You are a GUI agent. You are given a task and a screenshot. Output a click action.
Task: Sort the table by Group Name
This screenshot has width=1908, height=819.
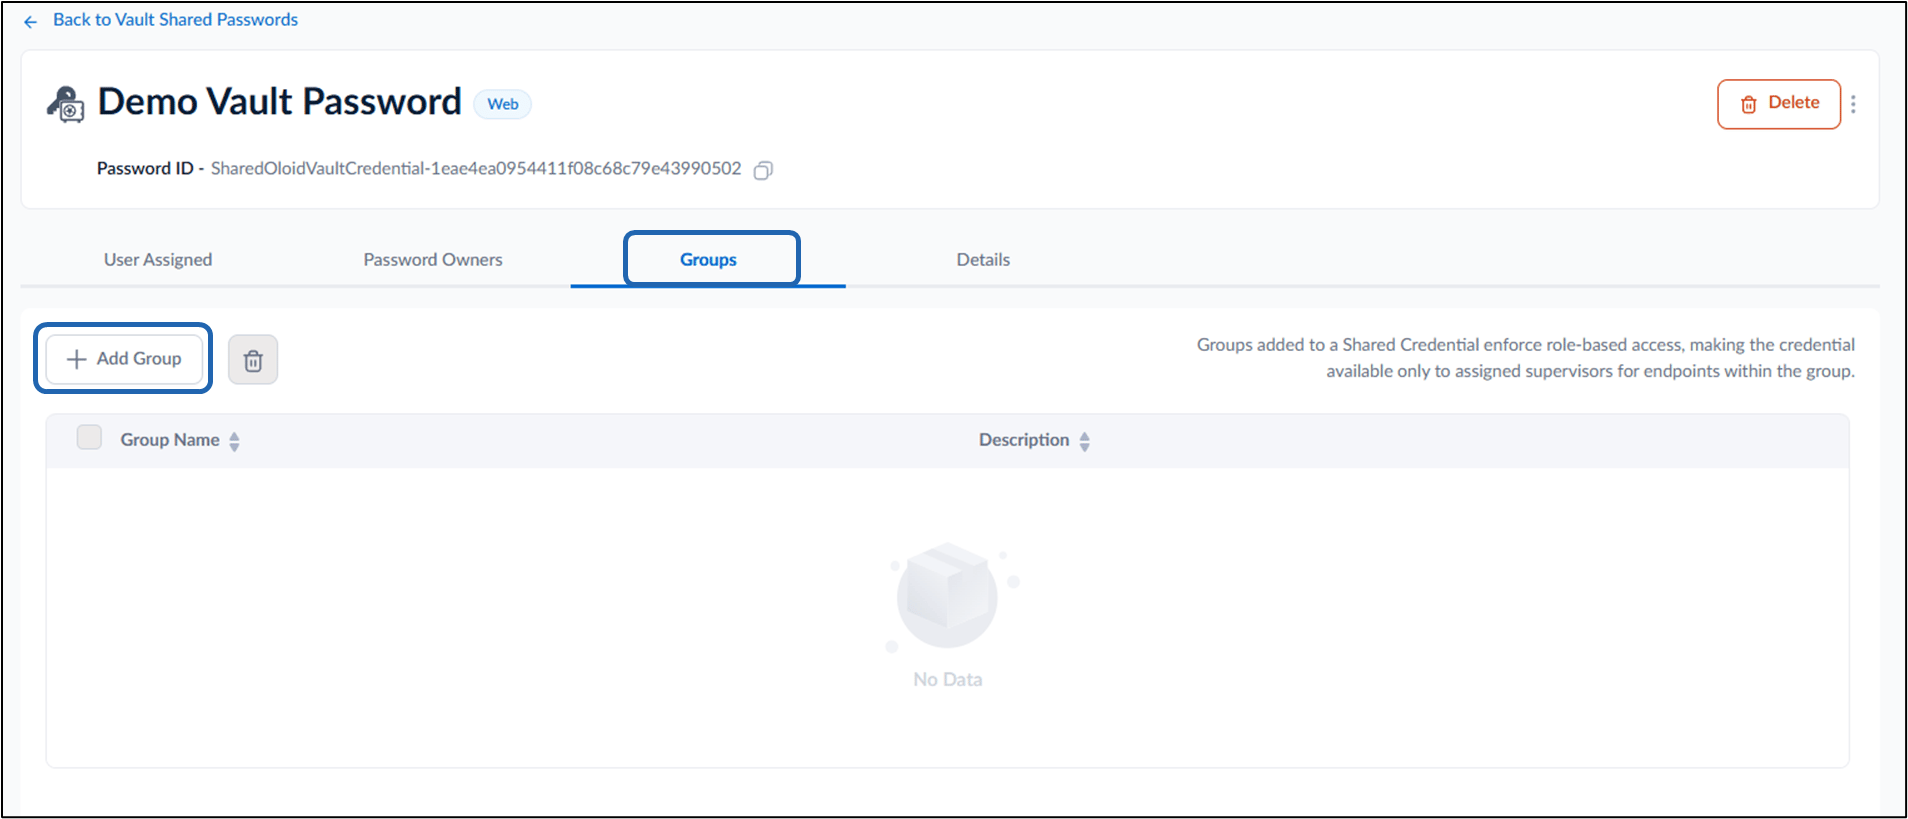pos(234,441)
